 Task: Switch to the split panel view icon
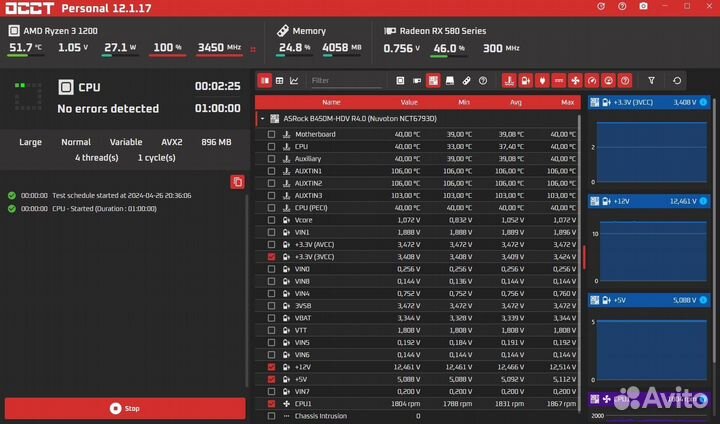pyautogui.click(x=265, y=80)
